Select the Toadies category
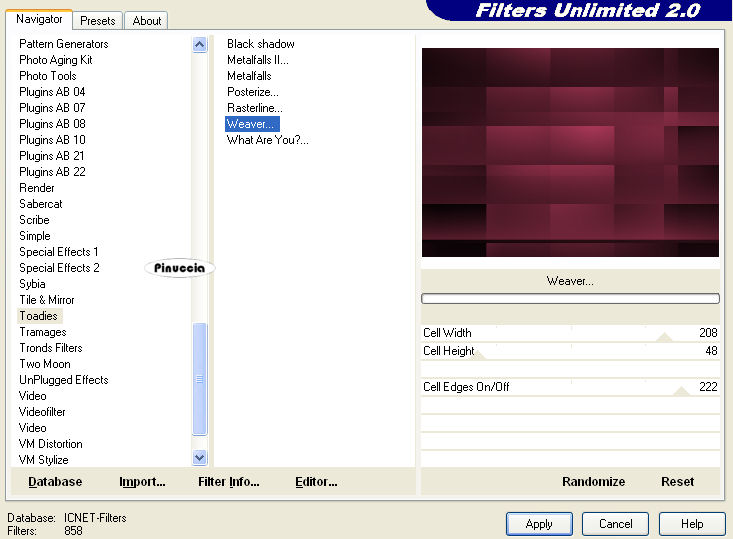The image size is (733, 539). click(38, 316)
